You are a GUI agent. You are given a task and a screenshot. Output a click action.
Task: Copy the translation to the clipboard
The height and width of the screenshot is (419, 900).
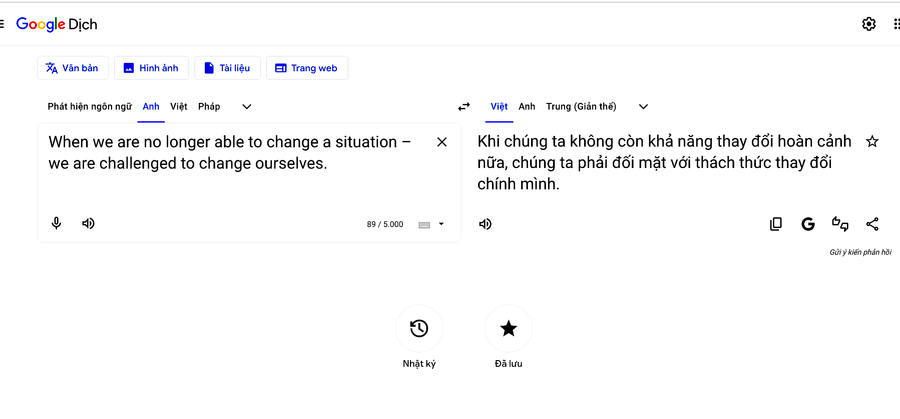click(x=775, y=224)
